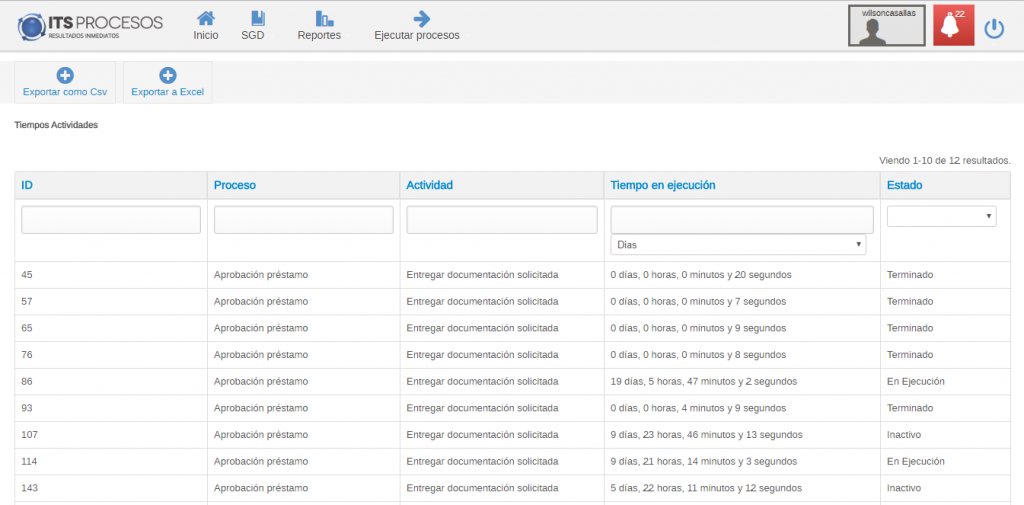
Task: Sort by Tiempo en ejecución column
Action: tap(663, 185)
